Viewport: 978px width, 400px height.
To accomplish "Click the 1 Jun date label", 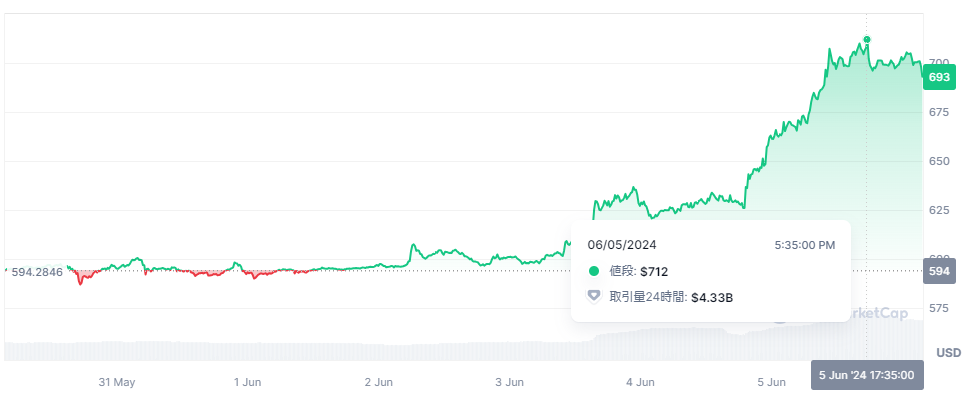I will (x=247, y=382).
